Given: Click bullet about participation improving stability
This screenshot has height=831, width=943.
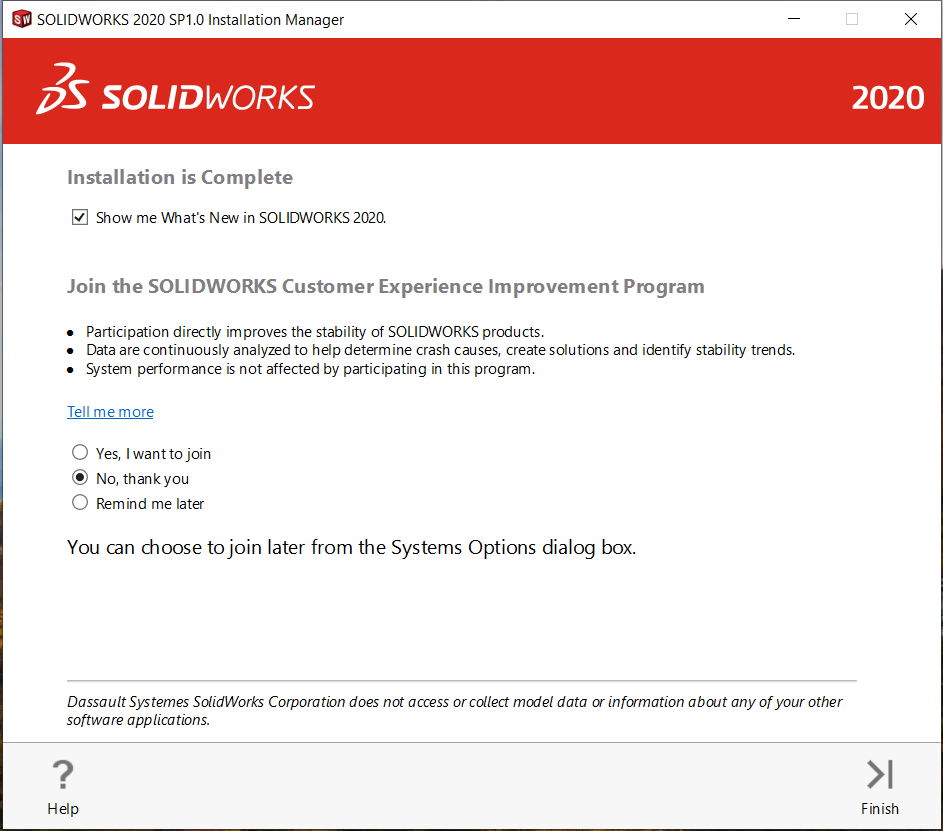Looking at the screenshot, I should (x=315, y=332).
